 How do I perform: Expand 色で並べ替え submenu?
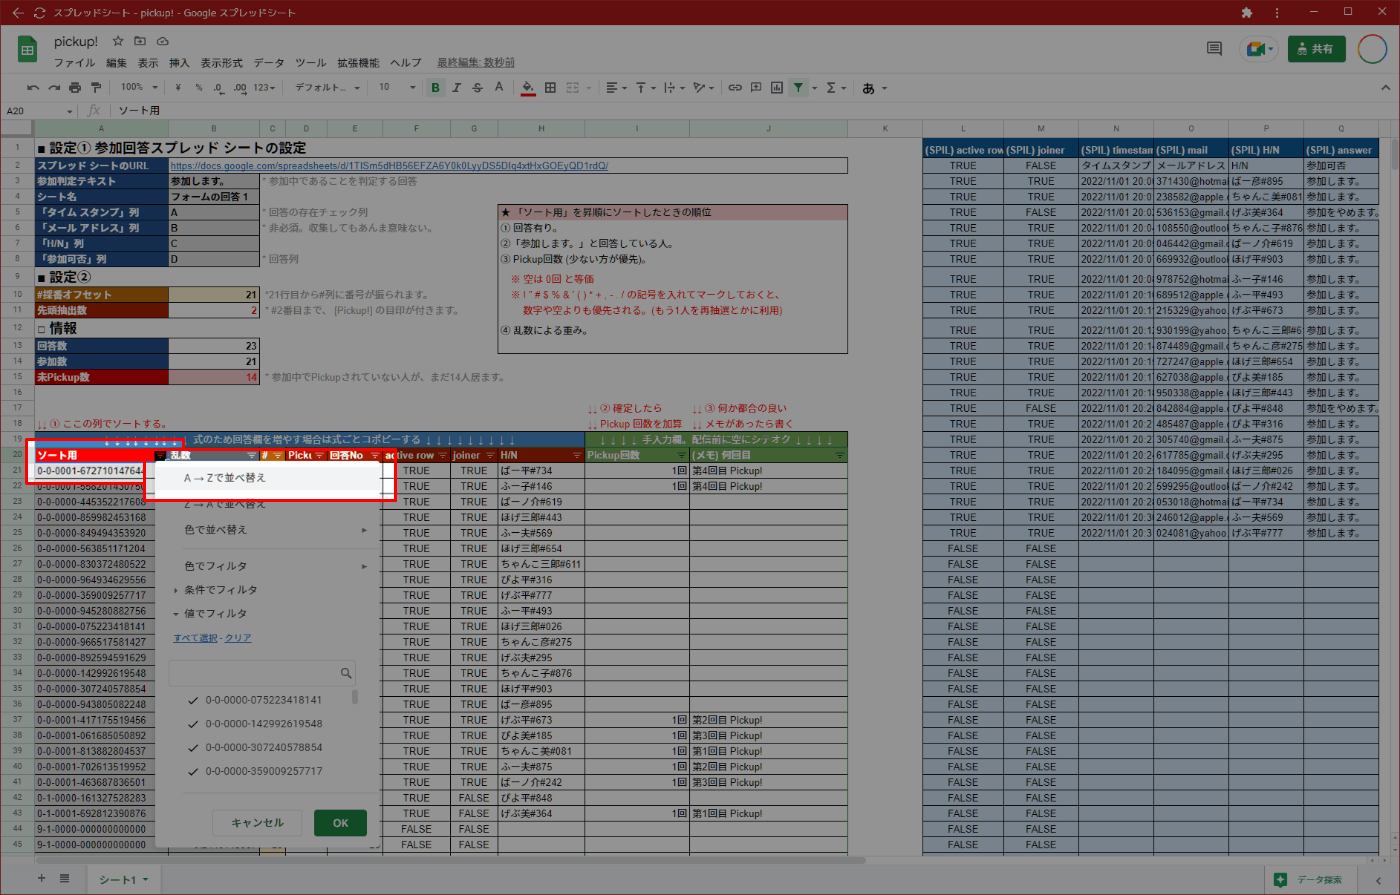pos(268,530)
